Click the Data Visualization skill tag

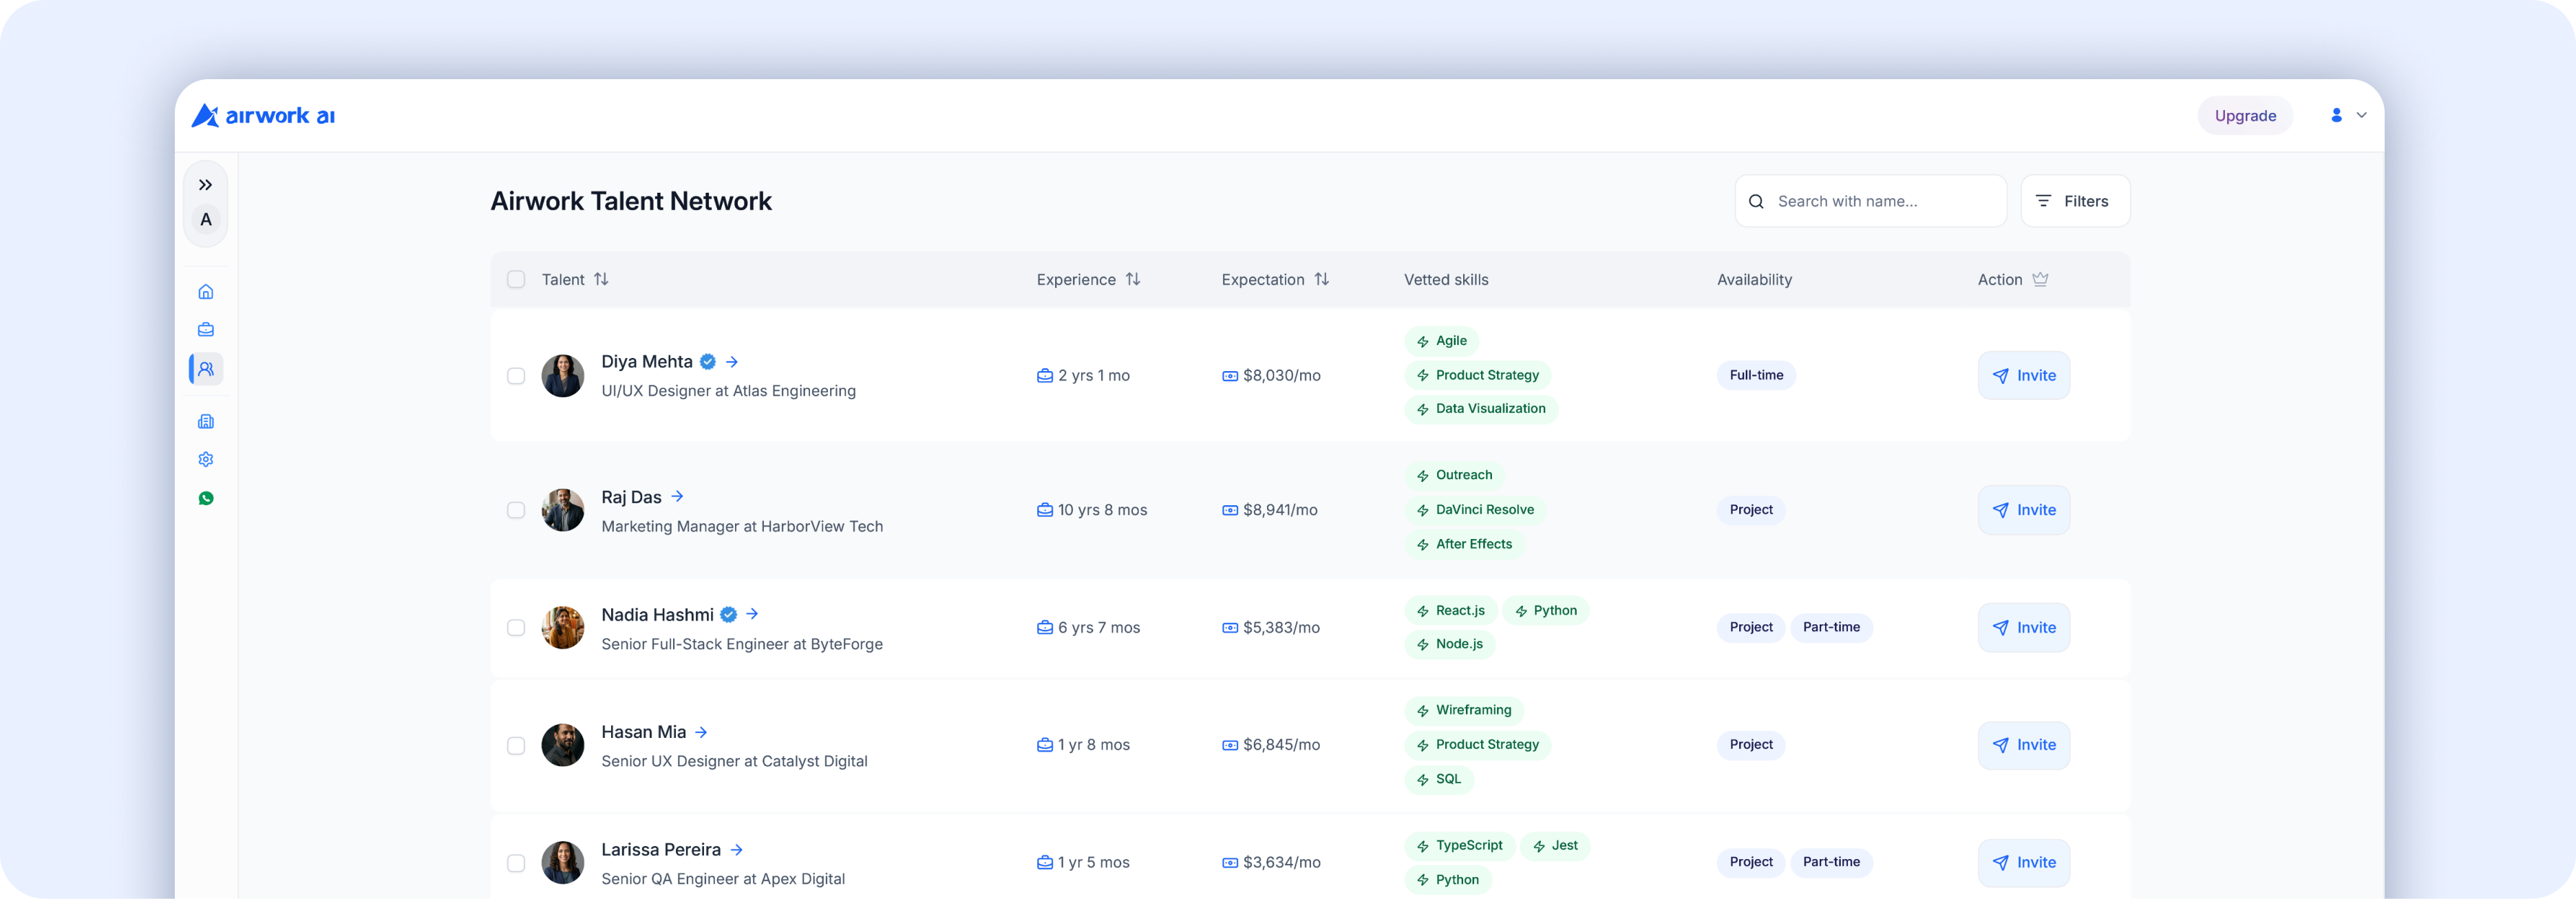(1481, 409)
